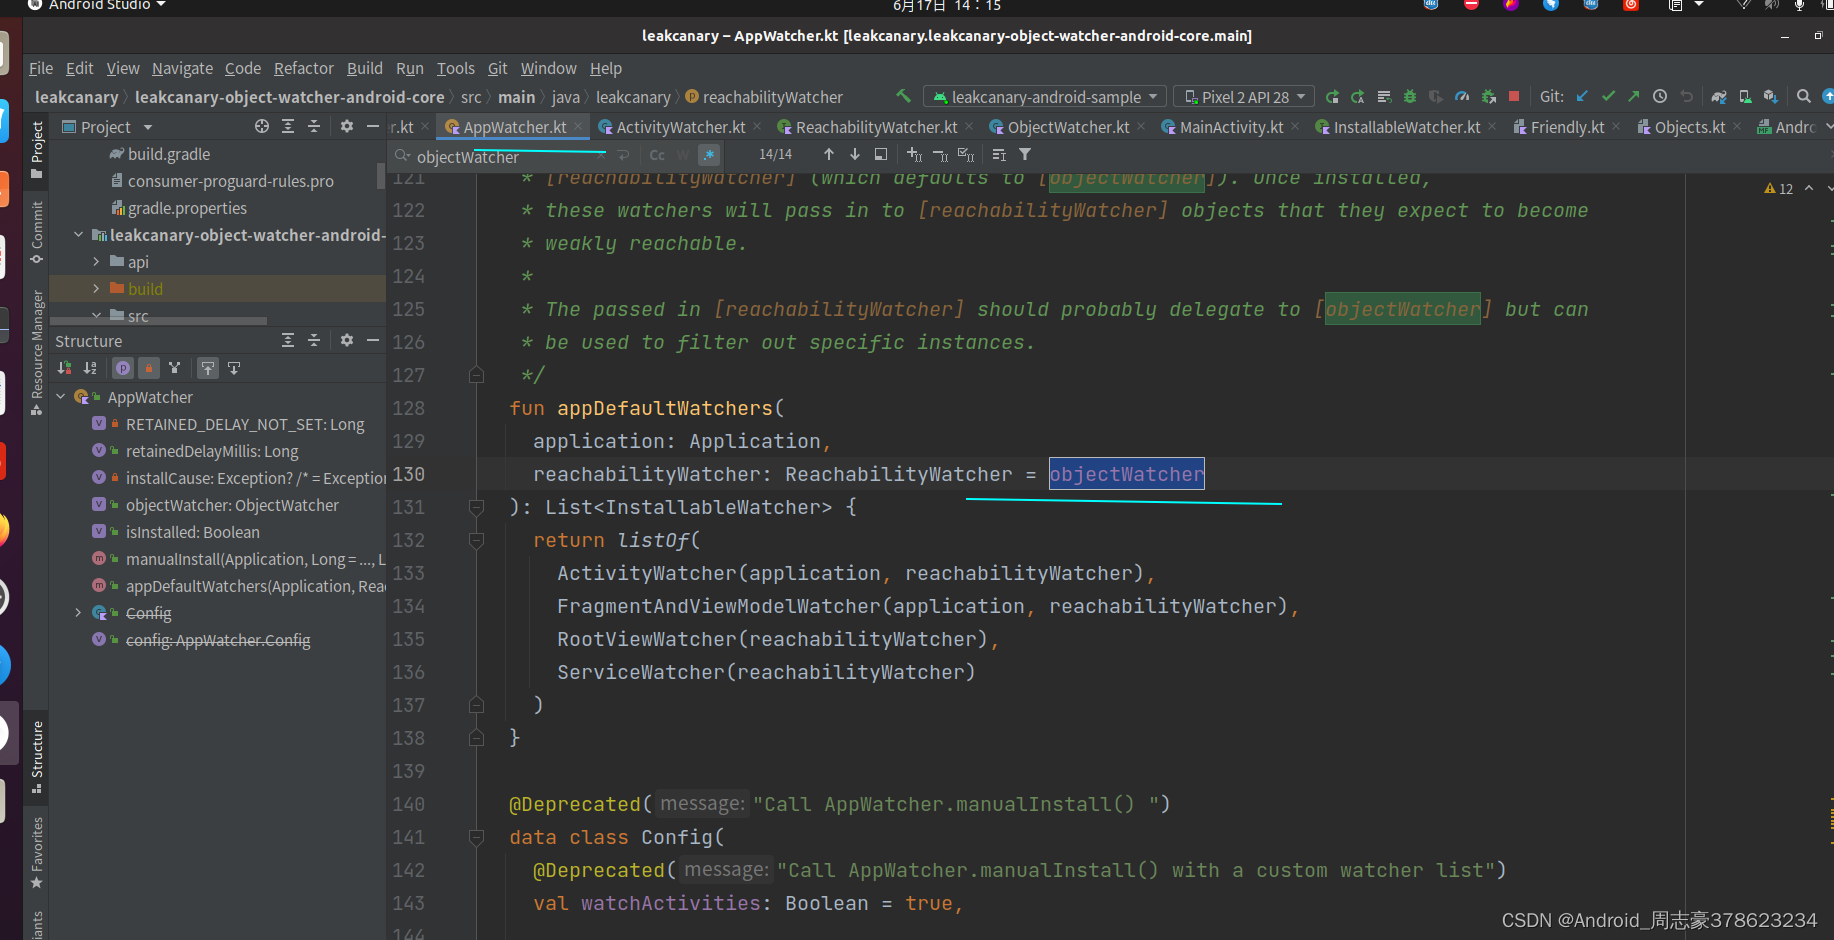
Task: Open the SDK Manager icon
Action: [x=1771, y=97]
